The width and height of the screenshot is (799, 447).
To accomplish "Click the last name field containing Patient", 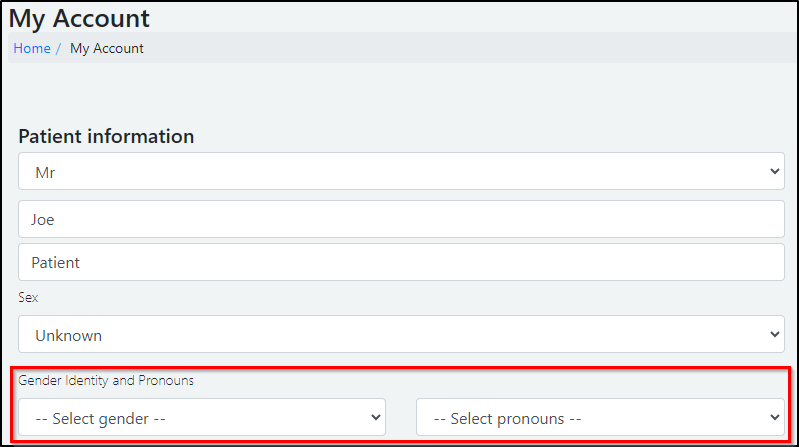I will click(400, 263).
